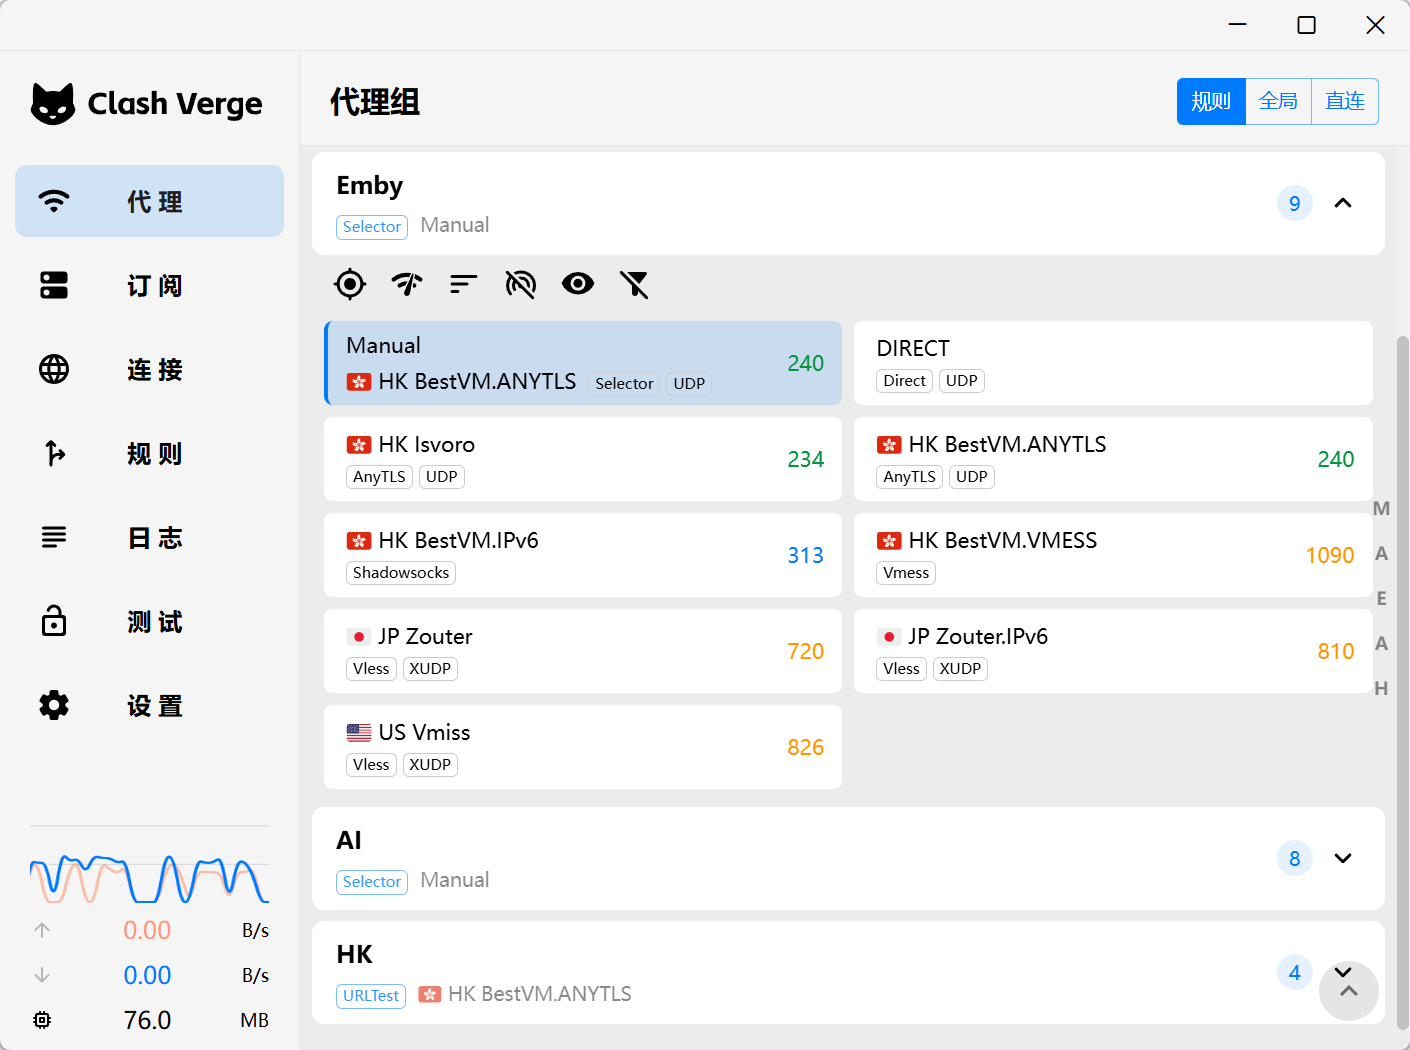The height and width of the screenshot is (1050, 1410).
Task: Click the upload speed arrow icon
Action: (42, 930)
